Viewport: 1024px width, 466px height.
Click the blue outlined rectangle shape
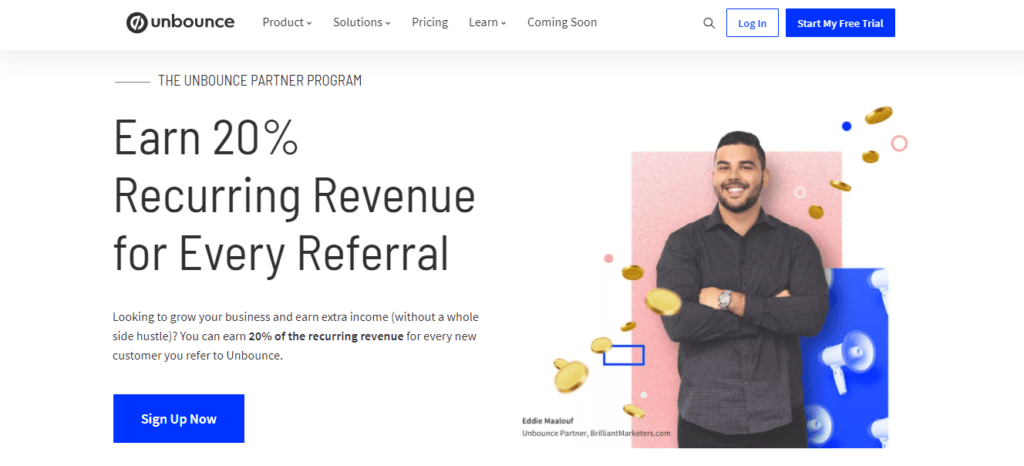tap(624, 355)
